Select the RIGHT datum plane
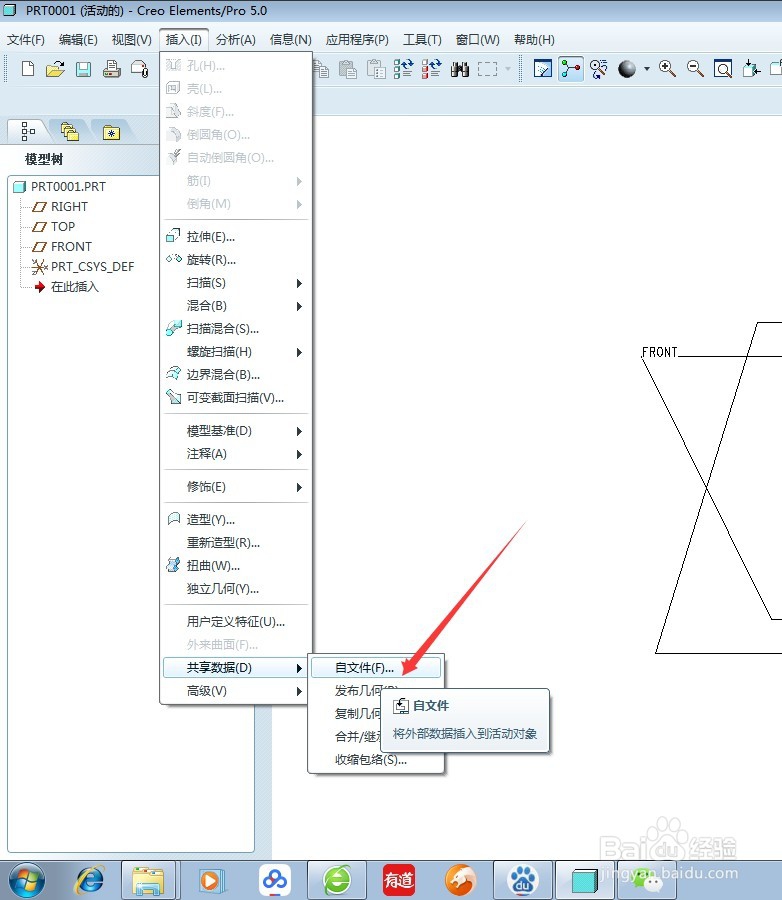The image size is (782, 900). point(60,207)
